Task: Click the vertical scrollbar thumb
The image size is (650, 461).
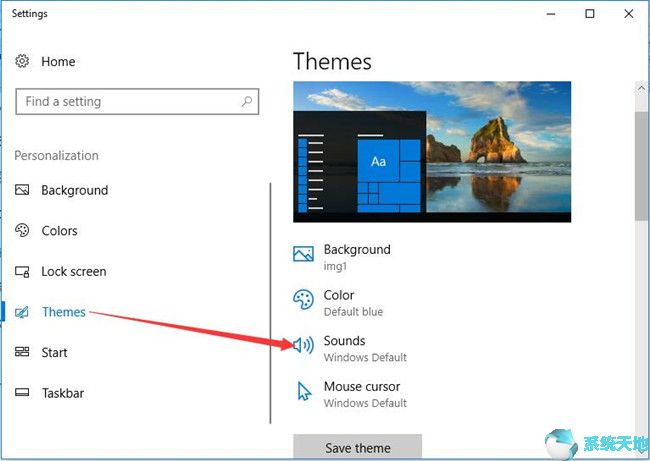Action: pos(641,166)
